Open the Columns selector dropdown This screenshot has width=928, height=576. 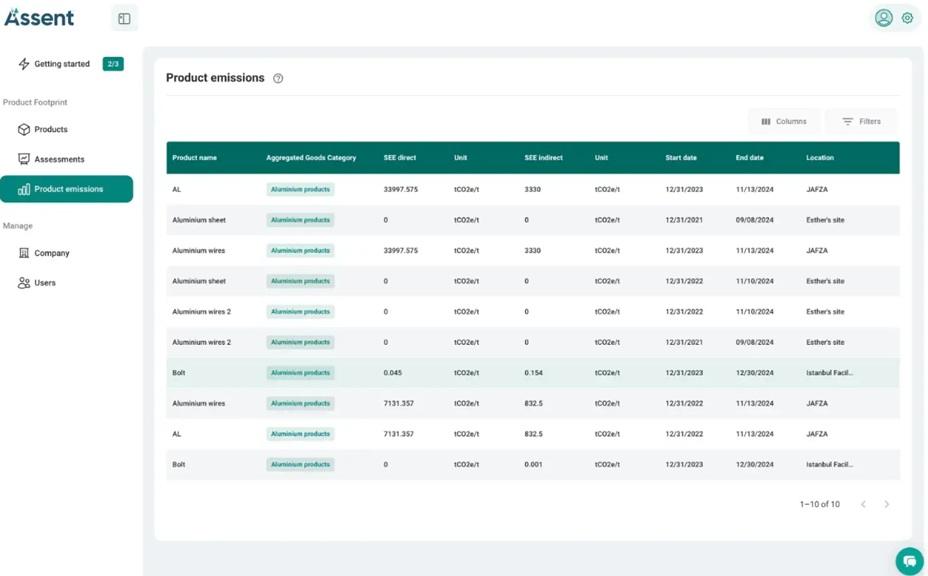click(784, 121)
